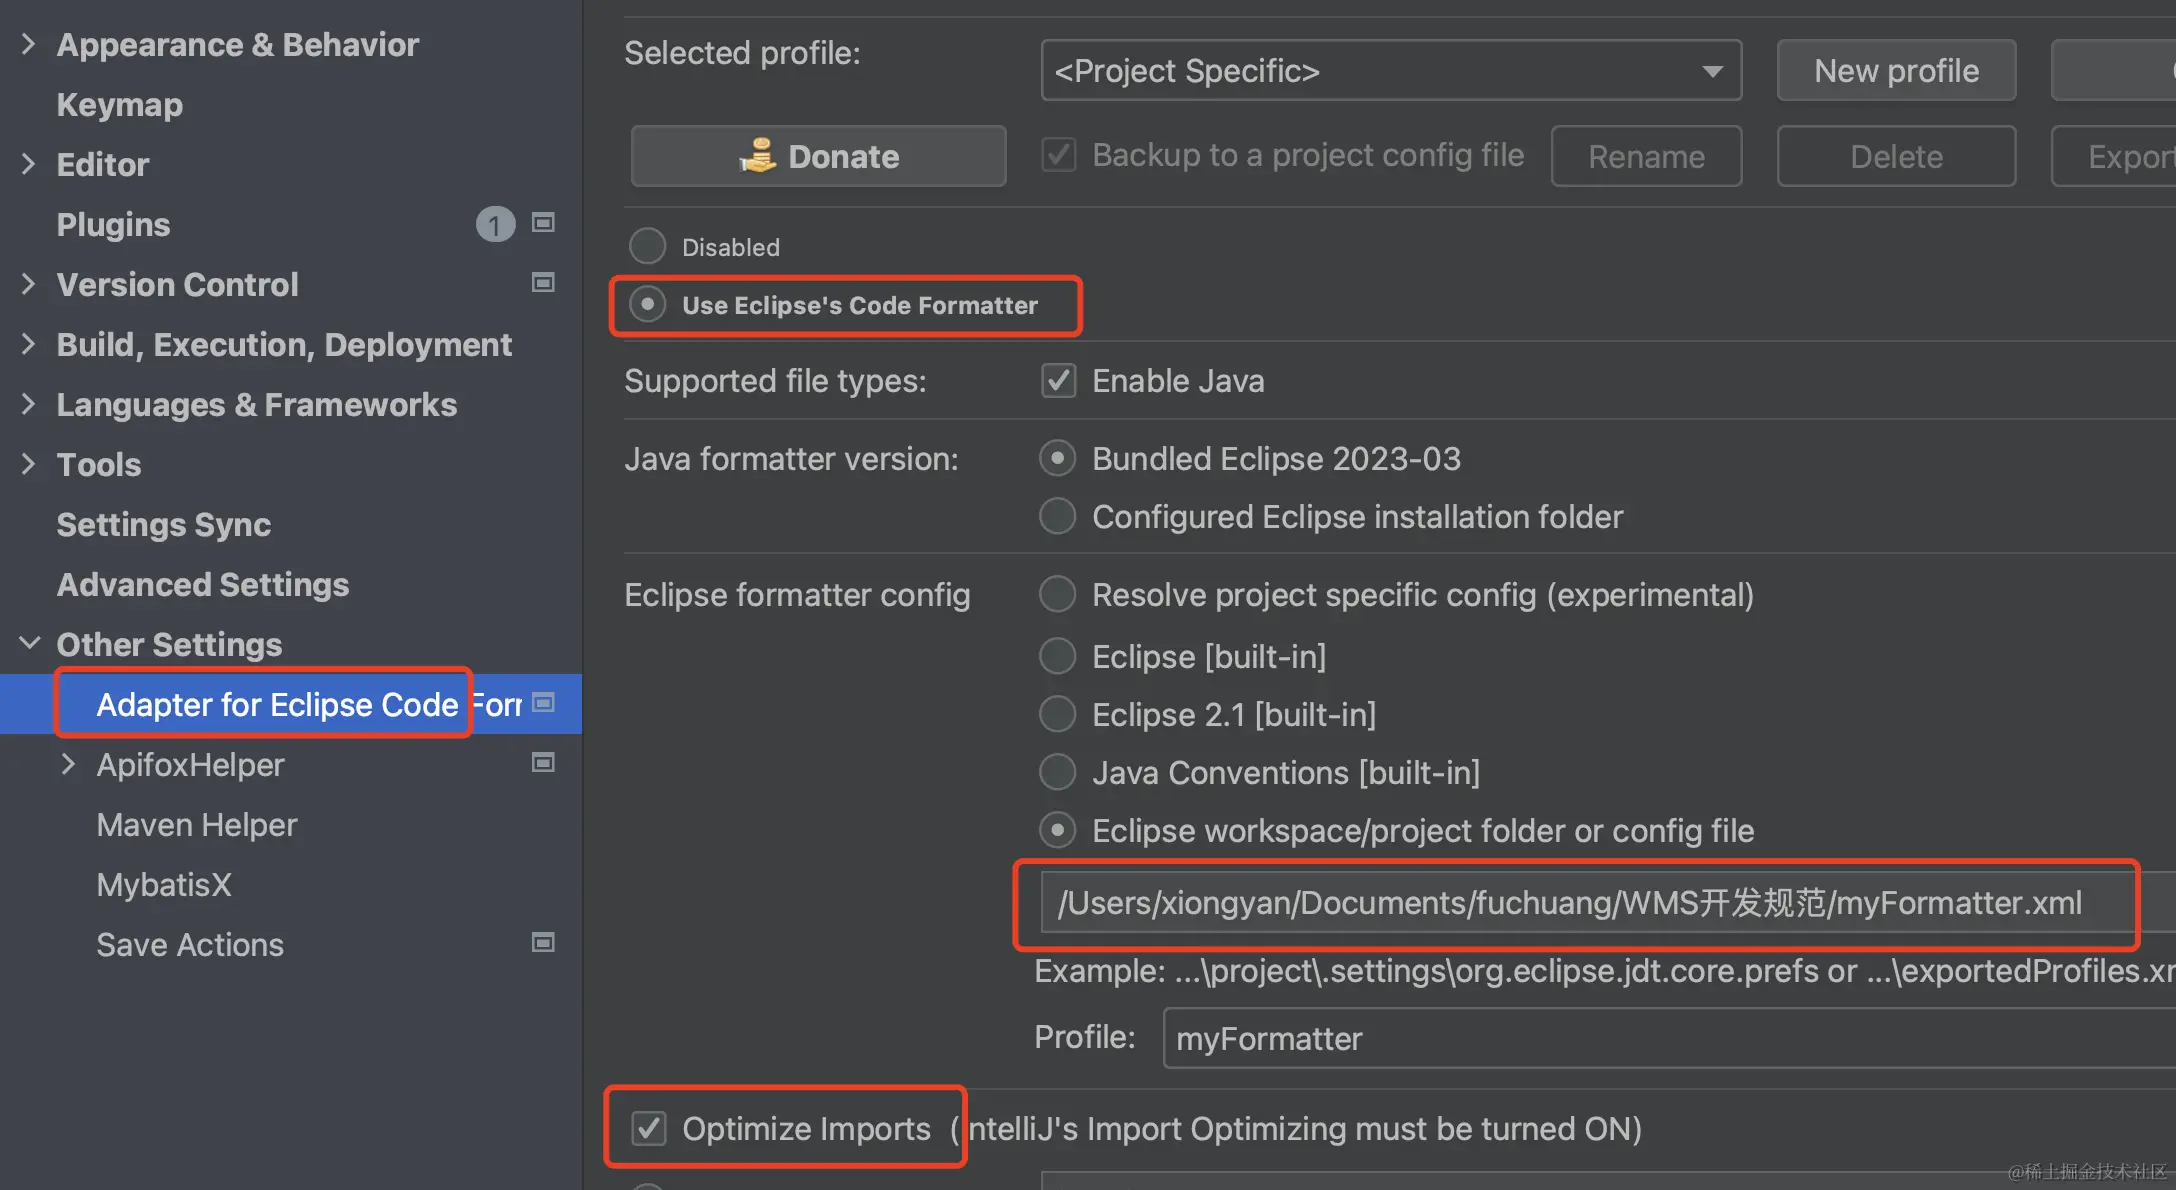
Task: Expand the Appearance & Behavior section
Action: pyautogui.click(x=28, y=44)
